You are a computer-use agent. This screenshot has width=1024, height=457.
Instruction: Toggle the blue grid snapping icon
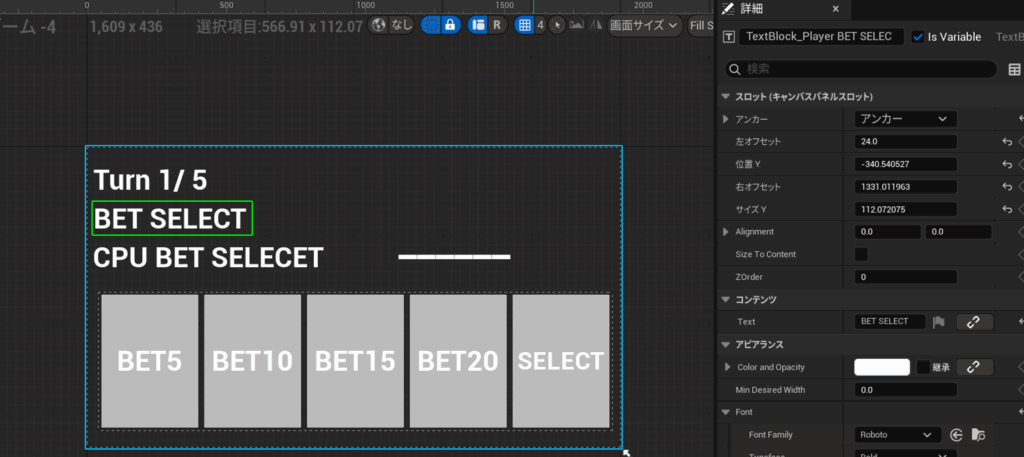point(524,25)
